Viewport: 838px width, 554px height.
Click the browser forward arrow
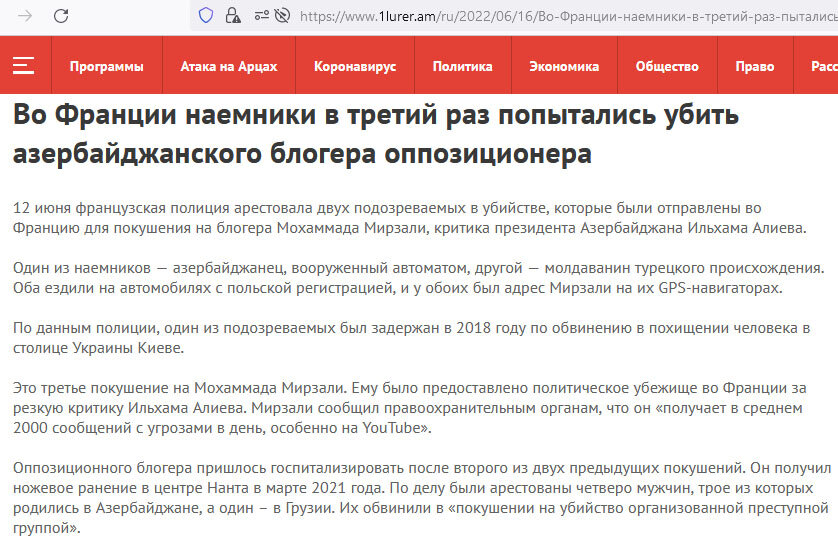pos(25,16)
